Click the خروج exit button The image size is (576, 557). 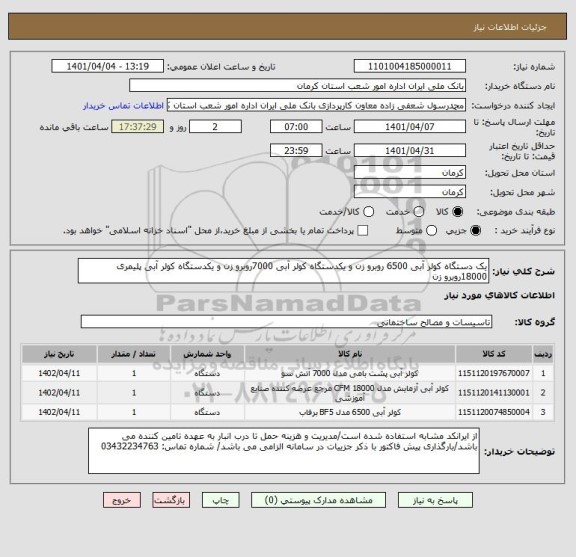tap(122, 500)
